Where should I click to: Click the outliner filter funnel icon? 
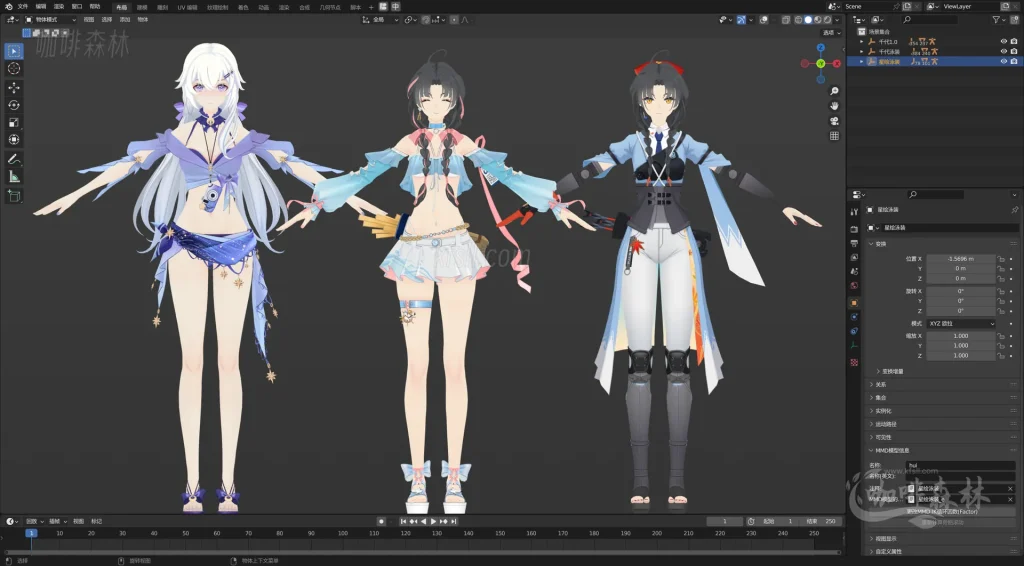(x=996, y=20)
